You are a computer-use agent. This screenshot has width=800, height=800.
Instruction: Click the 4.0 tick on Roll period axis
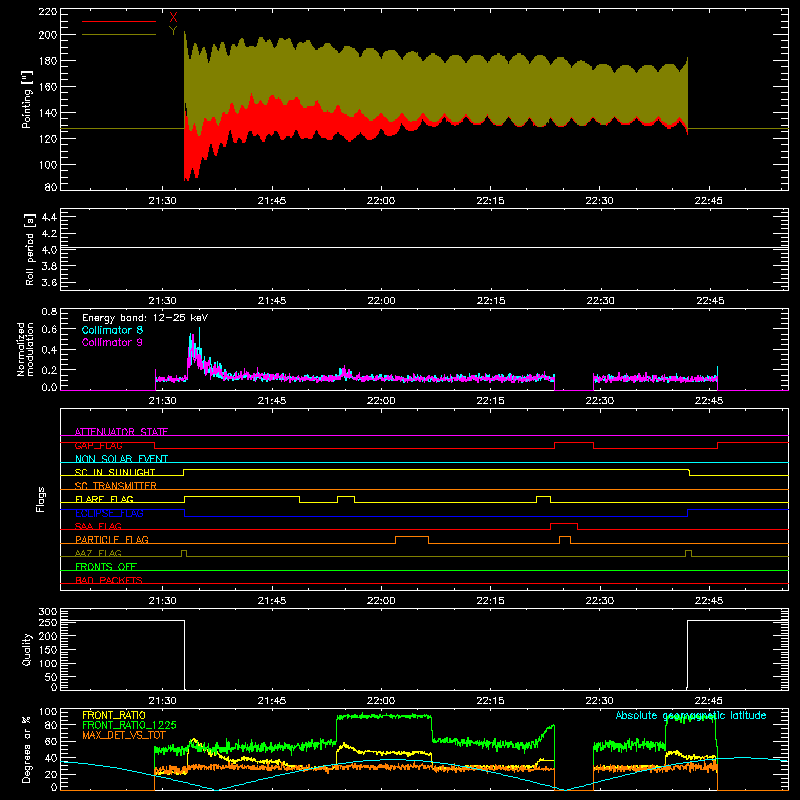[49, 250]
